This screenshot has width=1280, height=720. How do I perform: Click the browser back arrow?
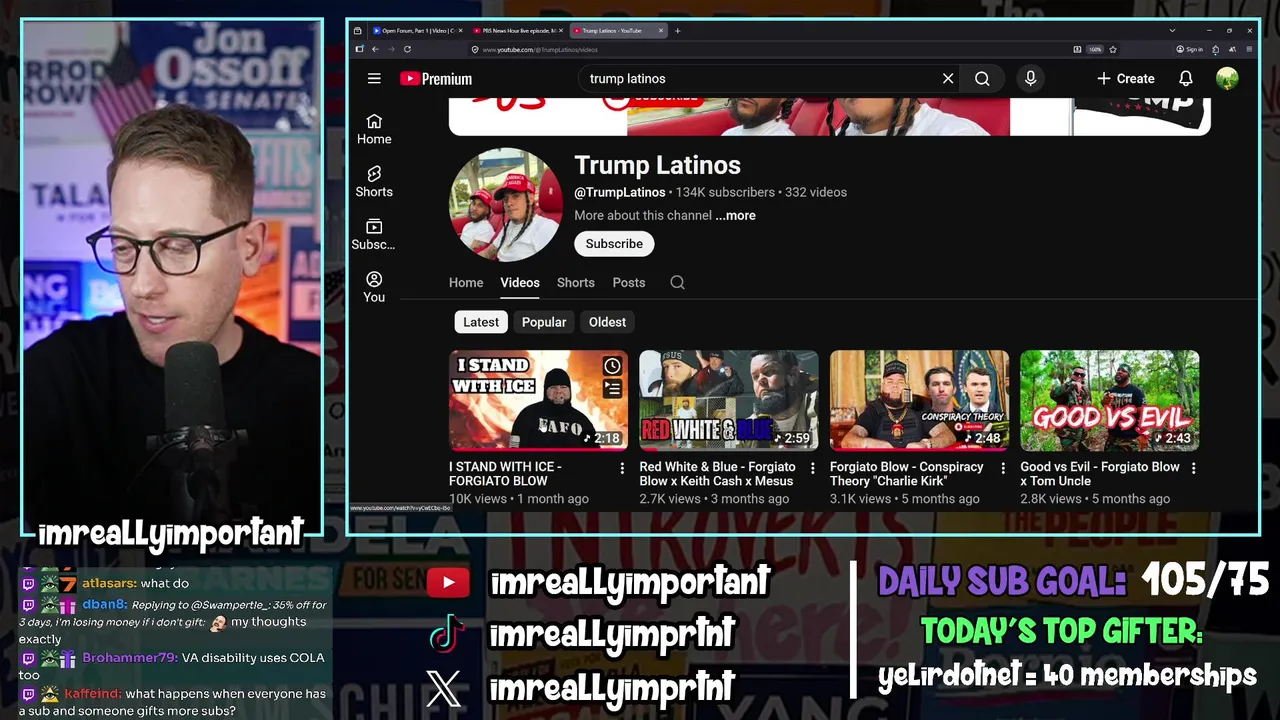[376, 49]
